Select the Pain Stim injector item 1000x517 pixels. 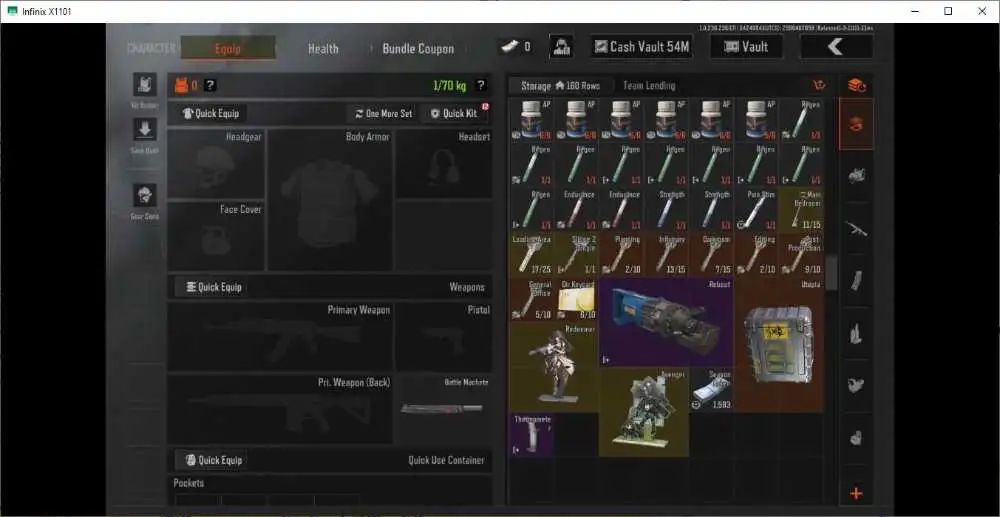pos(756,209)
